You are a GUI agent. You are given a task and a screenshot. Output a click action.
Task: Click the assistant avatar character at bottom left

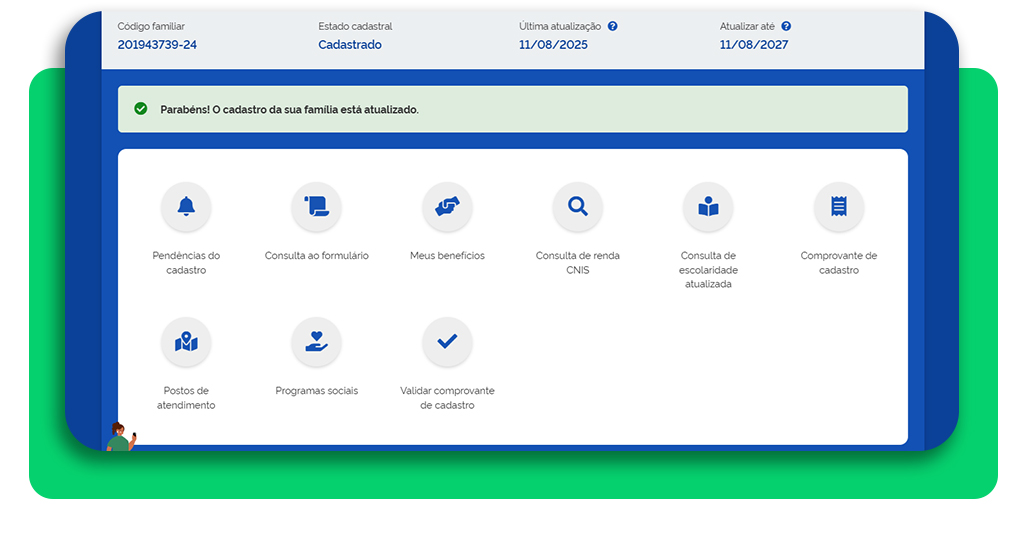click(x=121, y=437)
